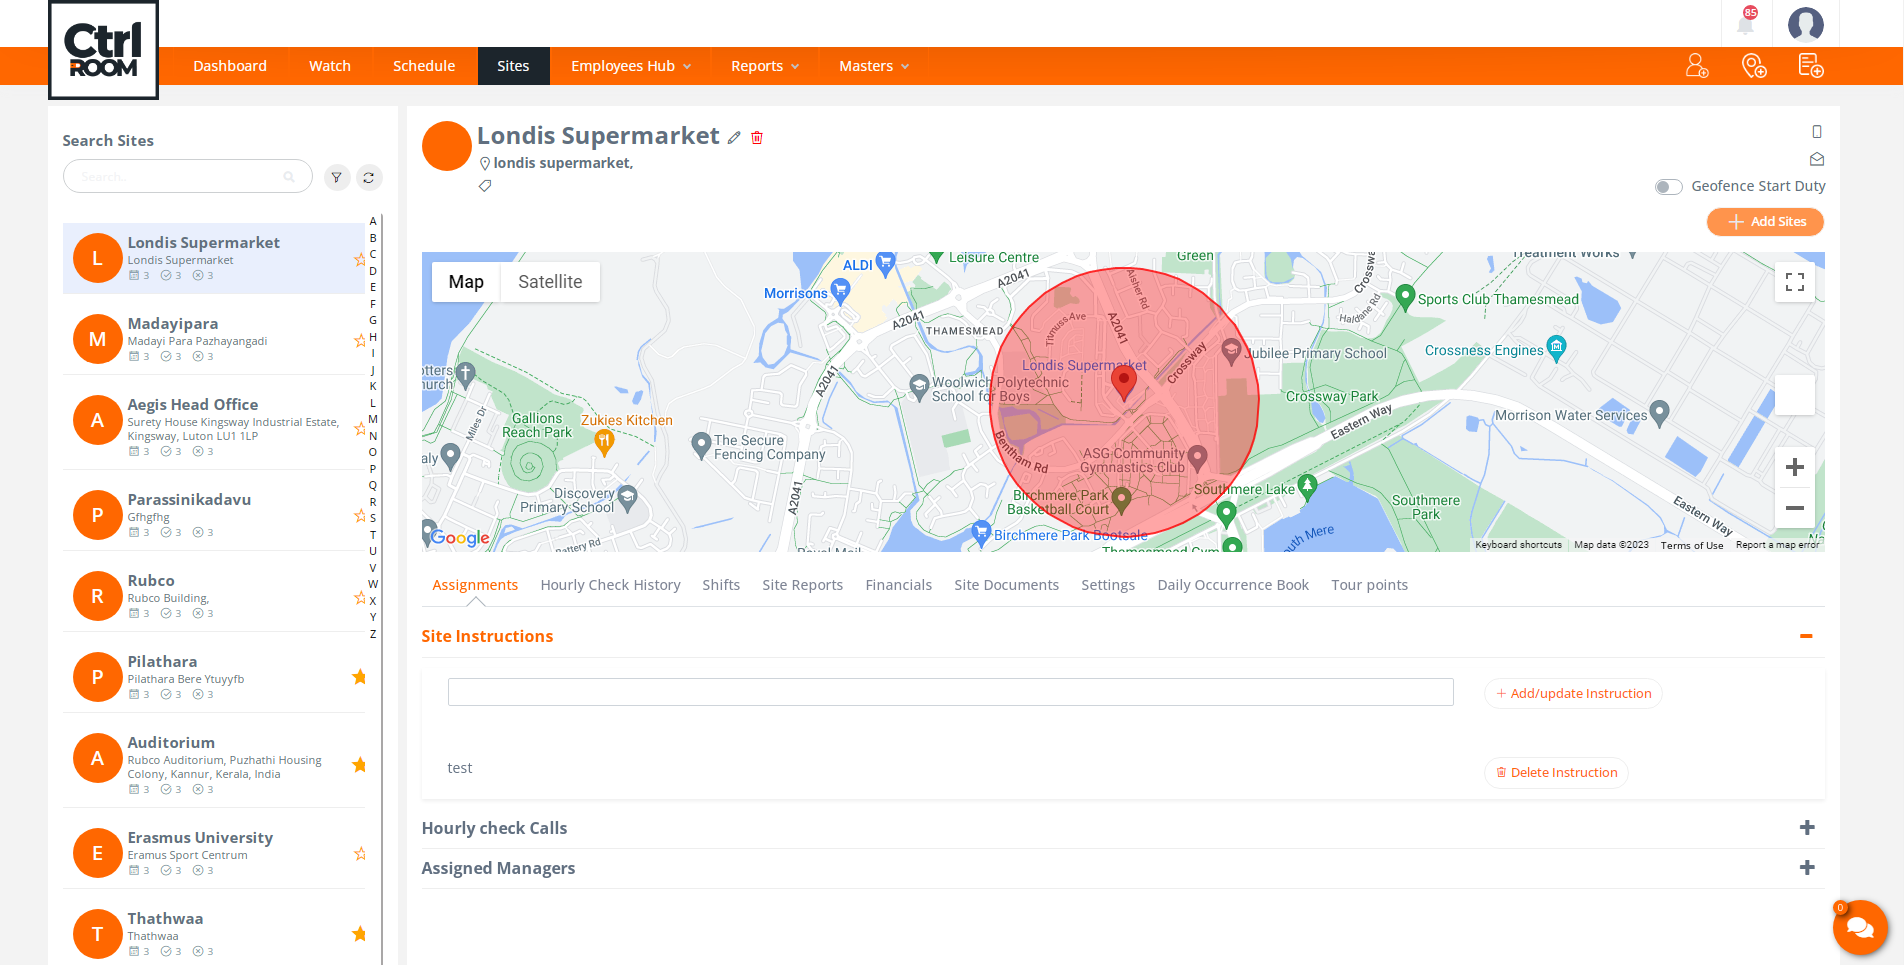Click the add location icon in orange bar
The width and height of the screenshot is (1904, 965).
point(1754,66)
